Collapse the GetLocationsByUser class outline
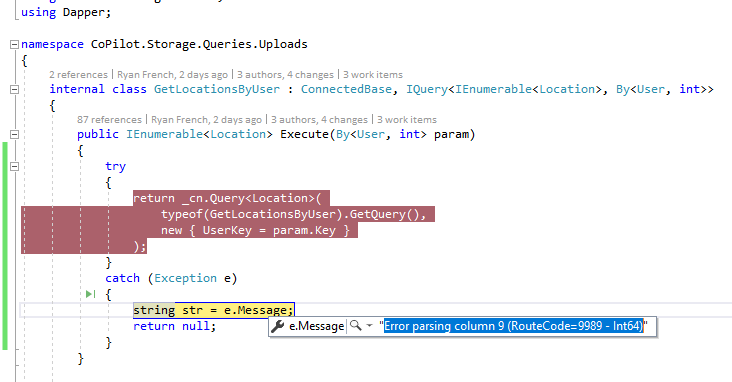 [x=14, y=90]
